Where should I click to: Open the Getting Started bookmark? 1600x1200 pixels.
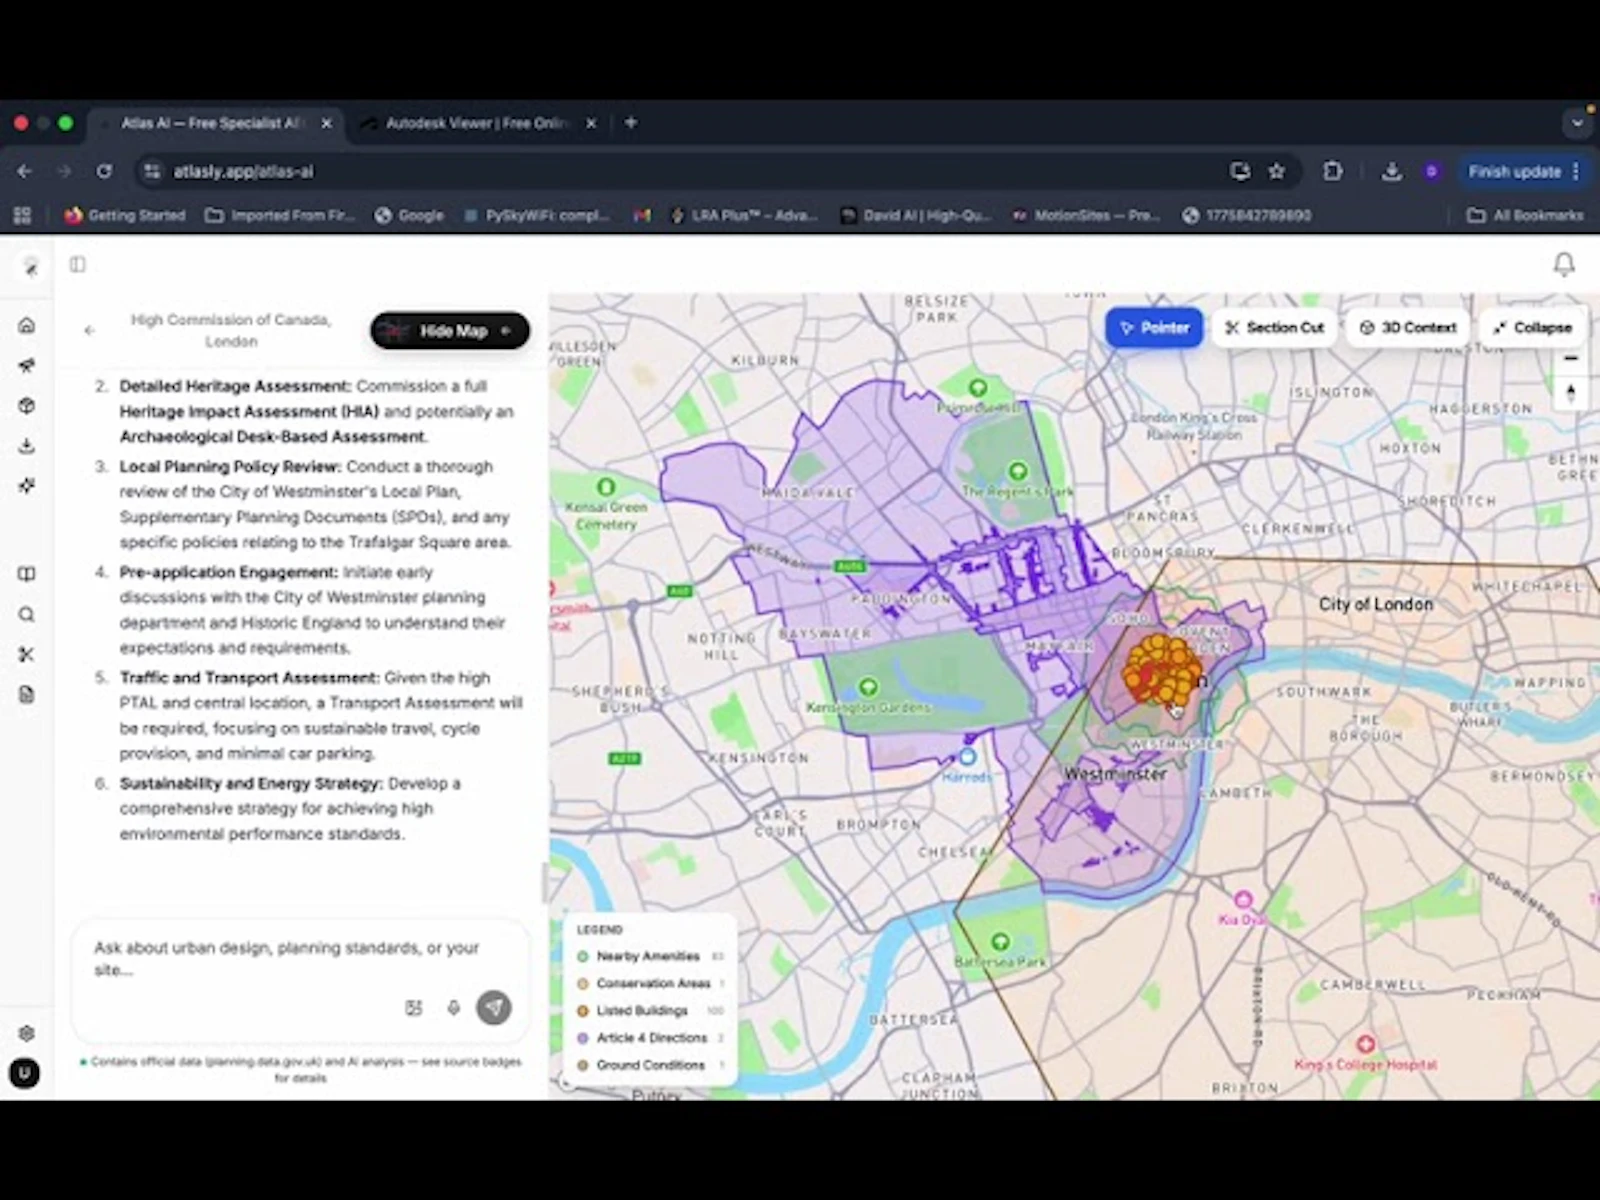pyautogui.click(x=125, y=215)
